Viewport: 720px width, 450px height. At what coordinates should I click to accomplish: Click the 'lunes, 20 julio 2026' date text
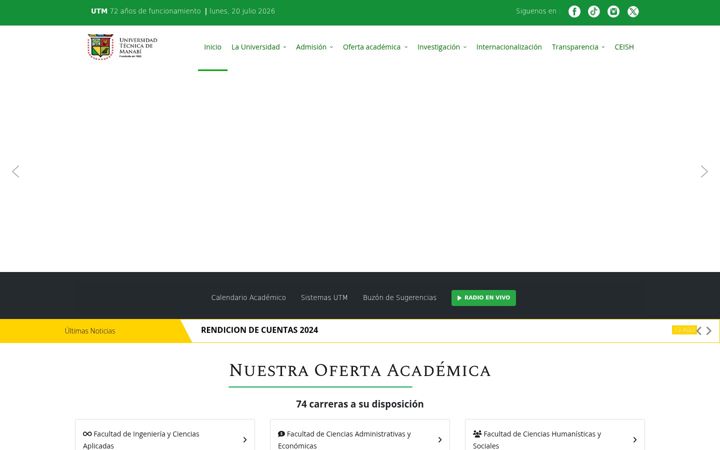pyautogui.click(x=242, y=11)
